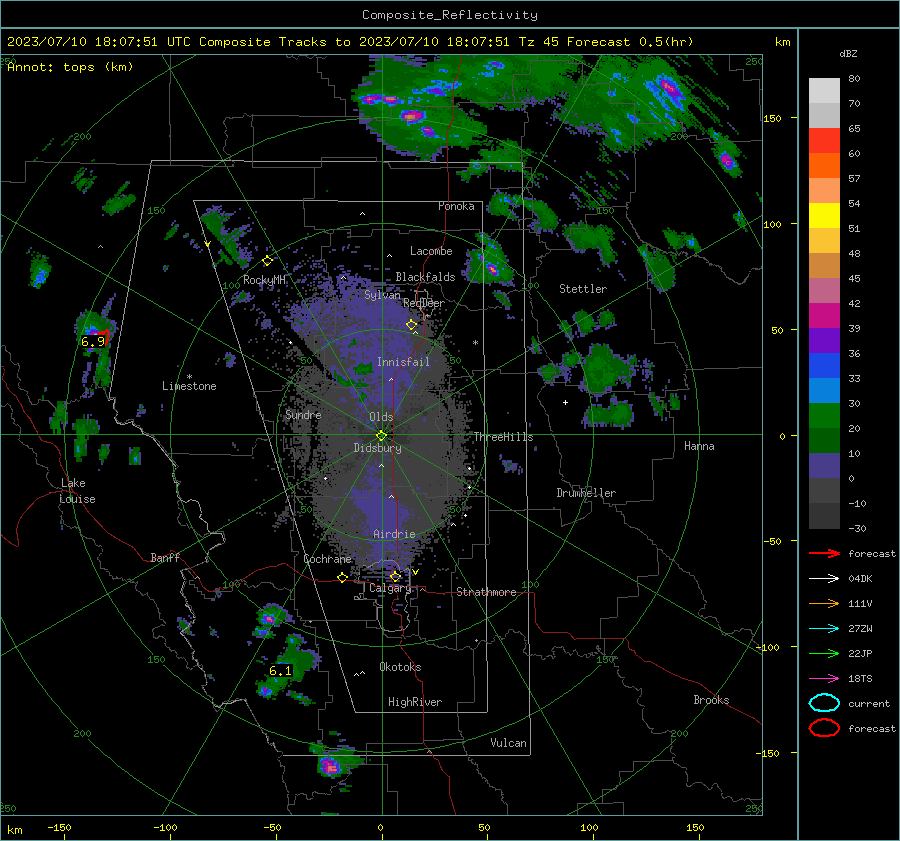
Task: Click the Sylvan label
Action: tap(382, 295)
